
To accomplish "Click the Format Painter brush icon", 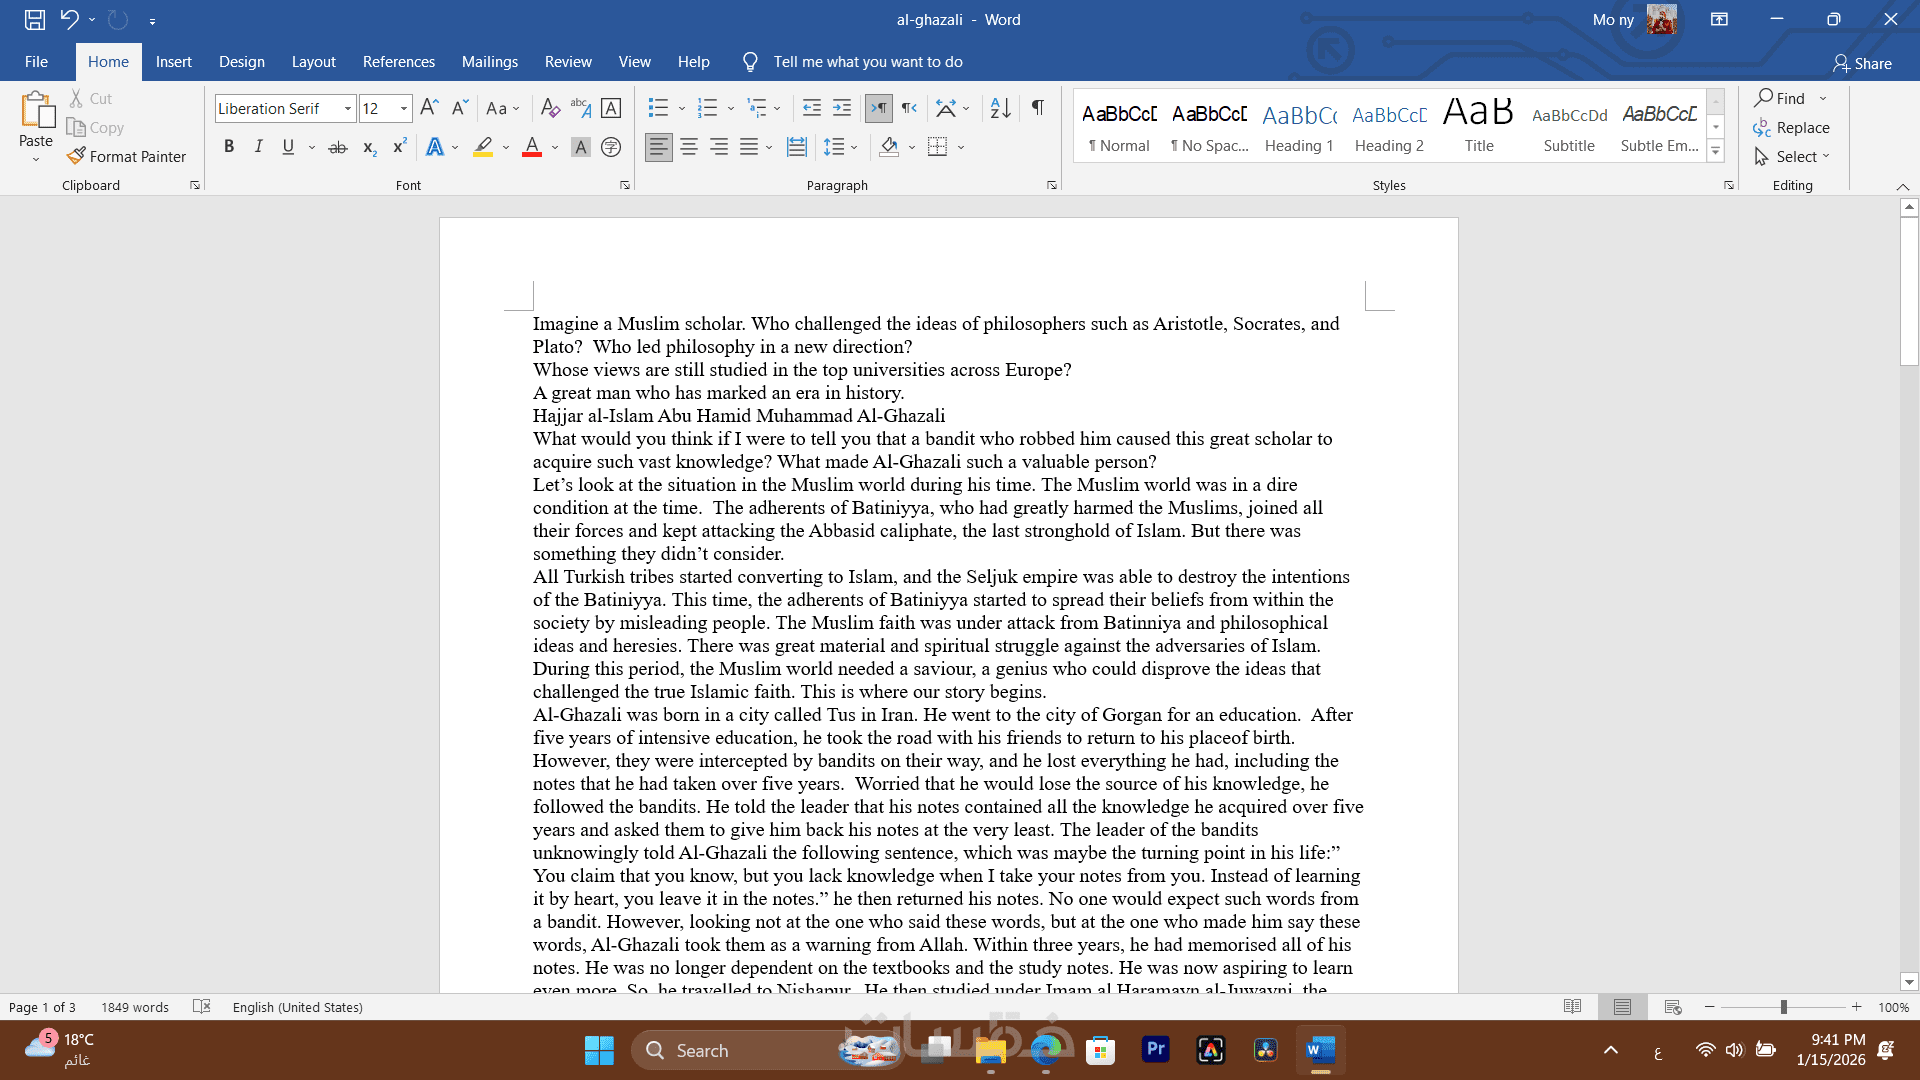I will pos(76,156).
